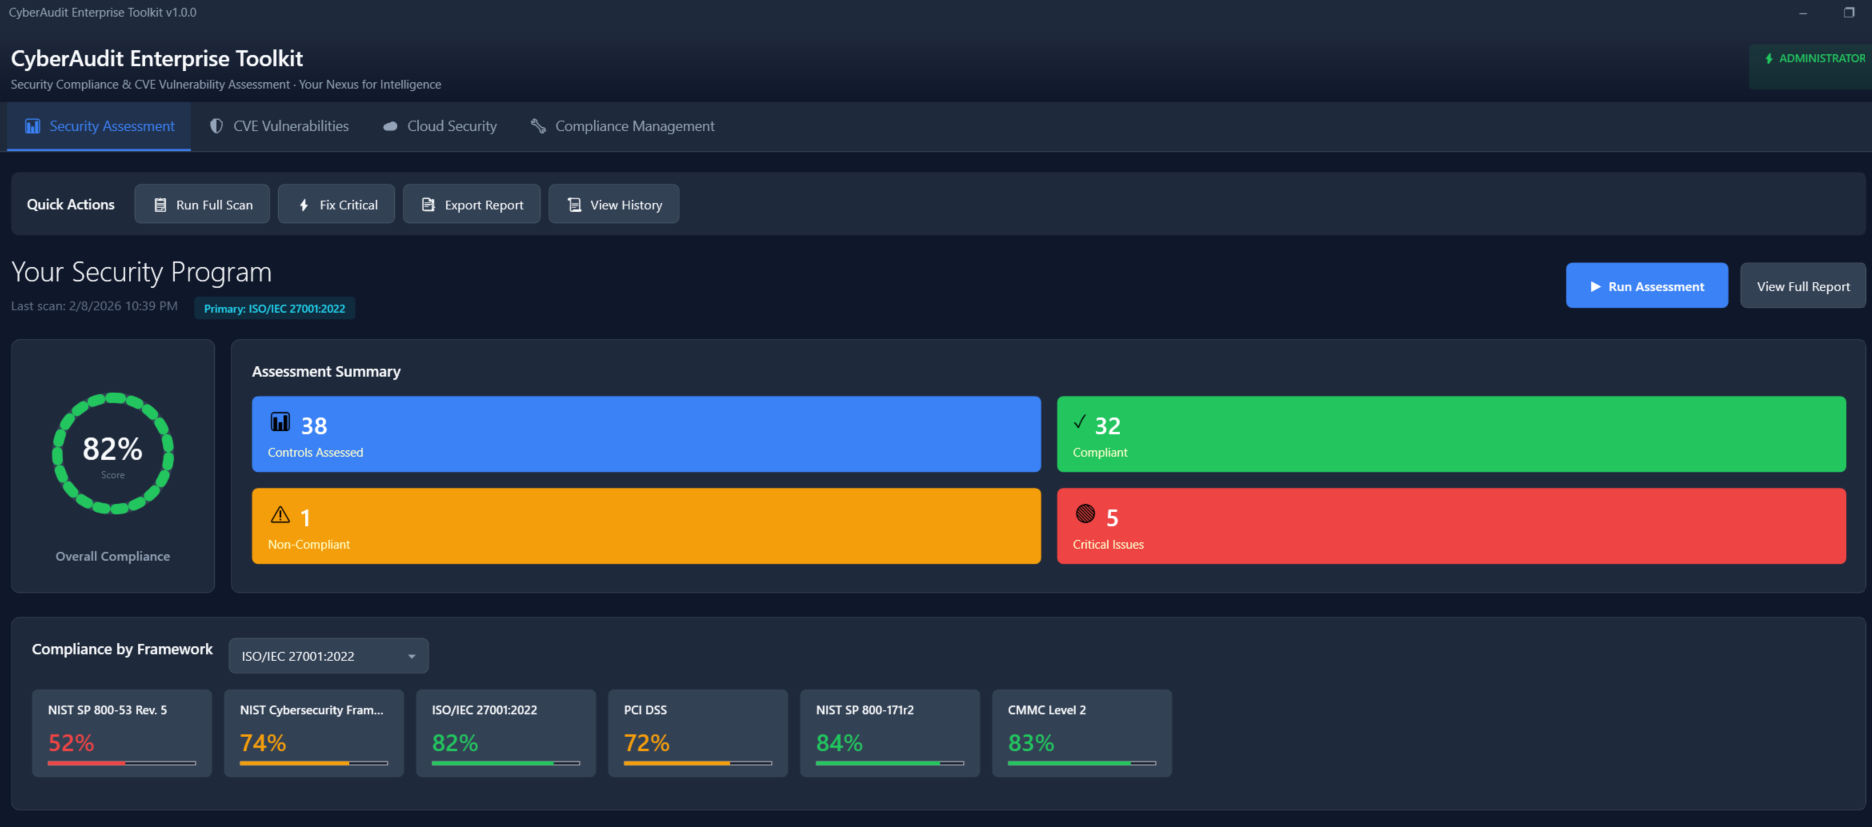Click the Administrator lightning badge icon
The image size is (1872, 827).
point(1769,58)
